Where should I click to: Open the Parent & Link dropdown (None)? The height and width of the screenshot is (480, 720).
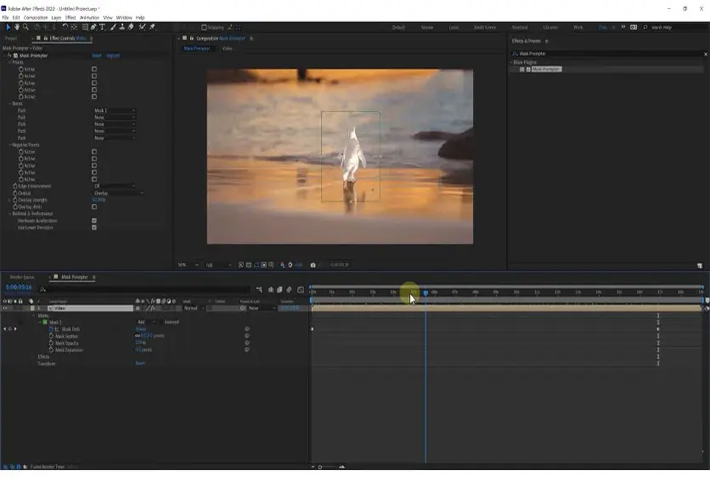(x=262, y=308)
